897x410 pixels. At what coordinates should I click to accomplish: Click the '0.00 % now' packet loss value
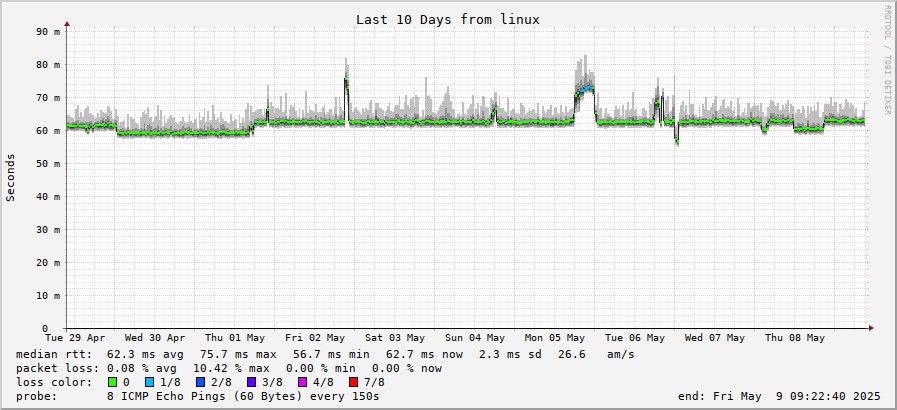point(407,368)
